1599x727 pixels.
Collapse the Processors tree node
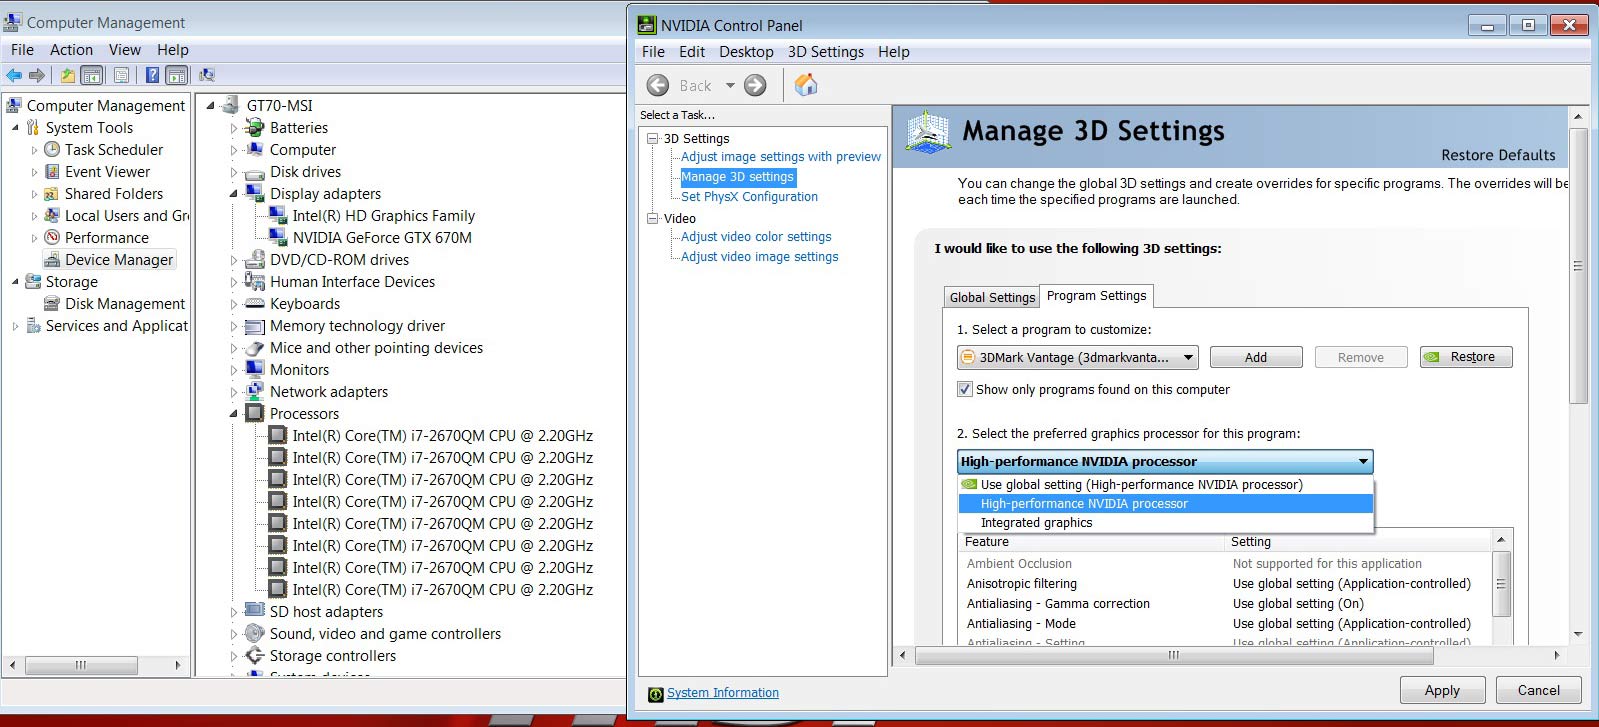[234, 414]
